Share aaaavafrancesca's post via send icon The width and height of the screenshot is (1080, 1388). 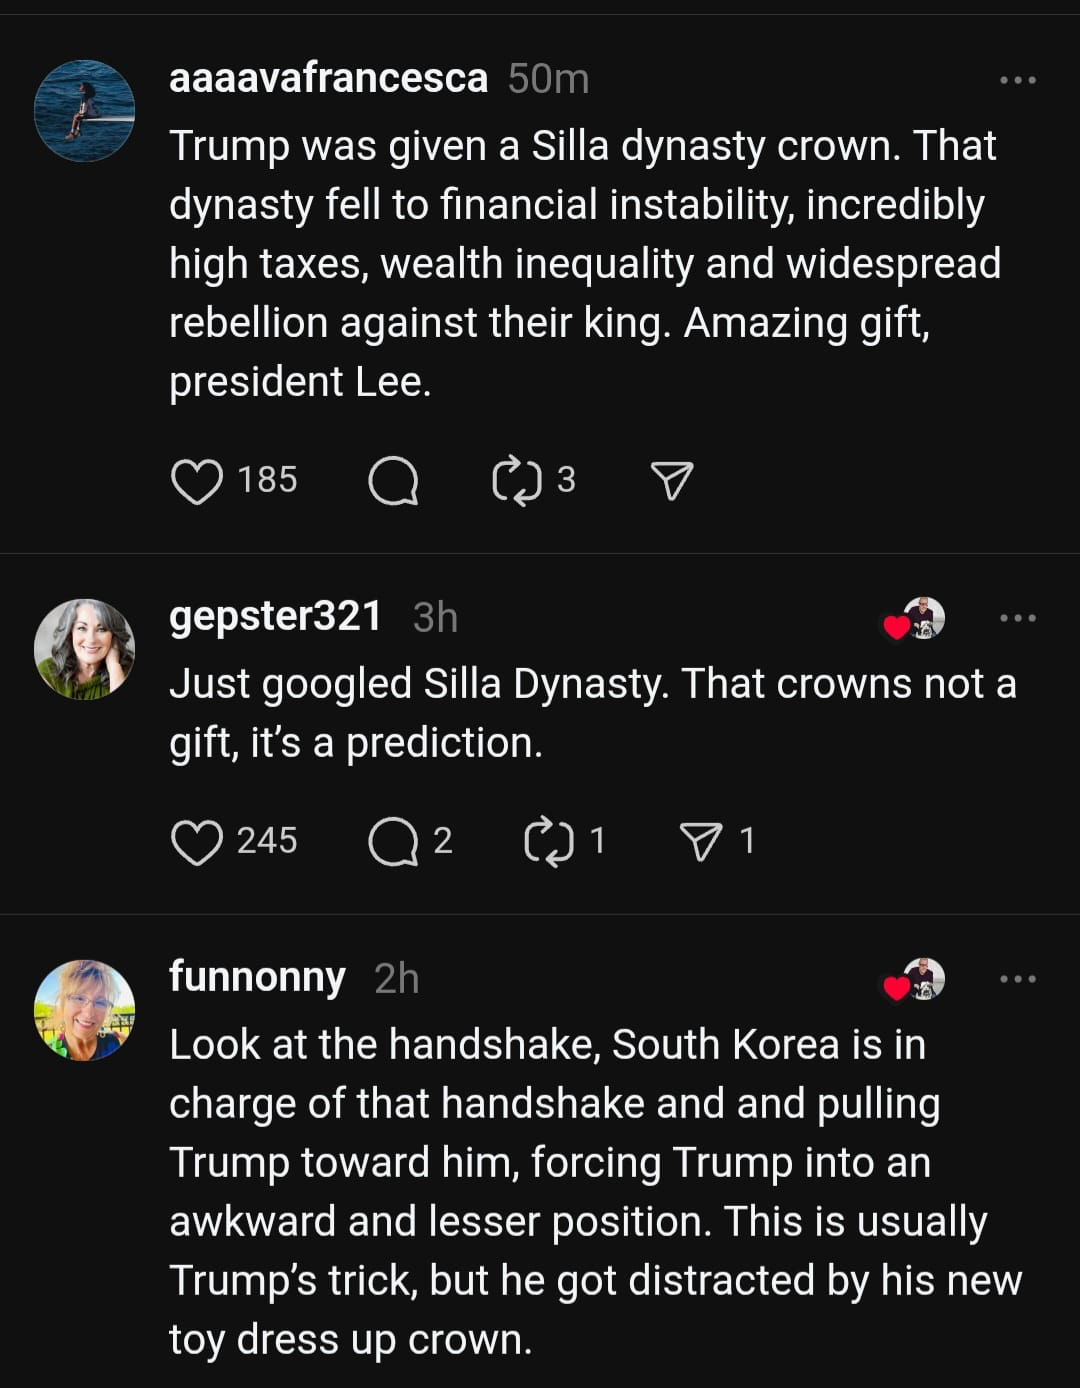[672, 481]
